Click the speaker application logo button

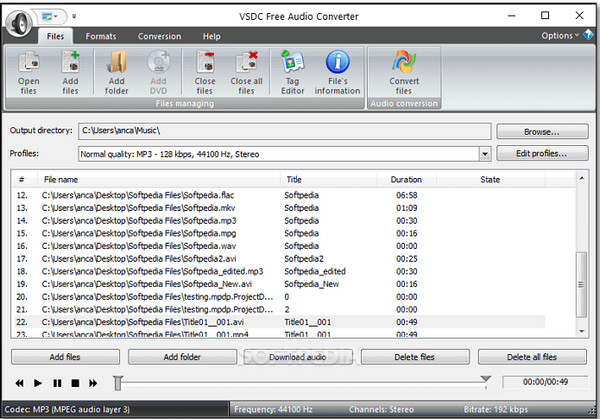[x=19, y=23]
